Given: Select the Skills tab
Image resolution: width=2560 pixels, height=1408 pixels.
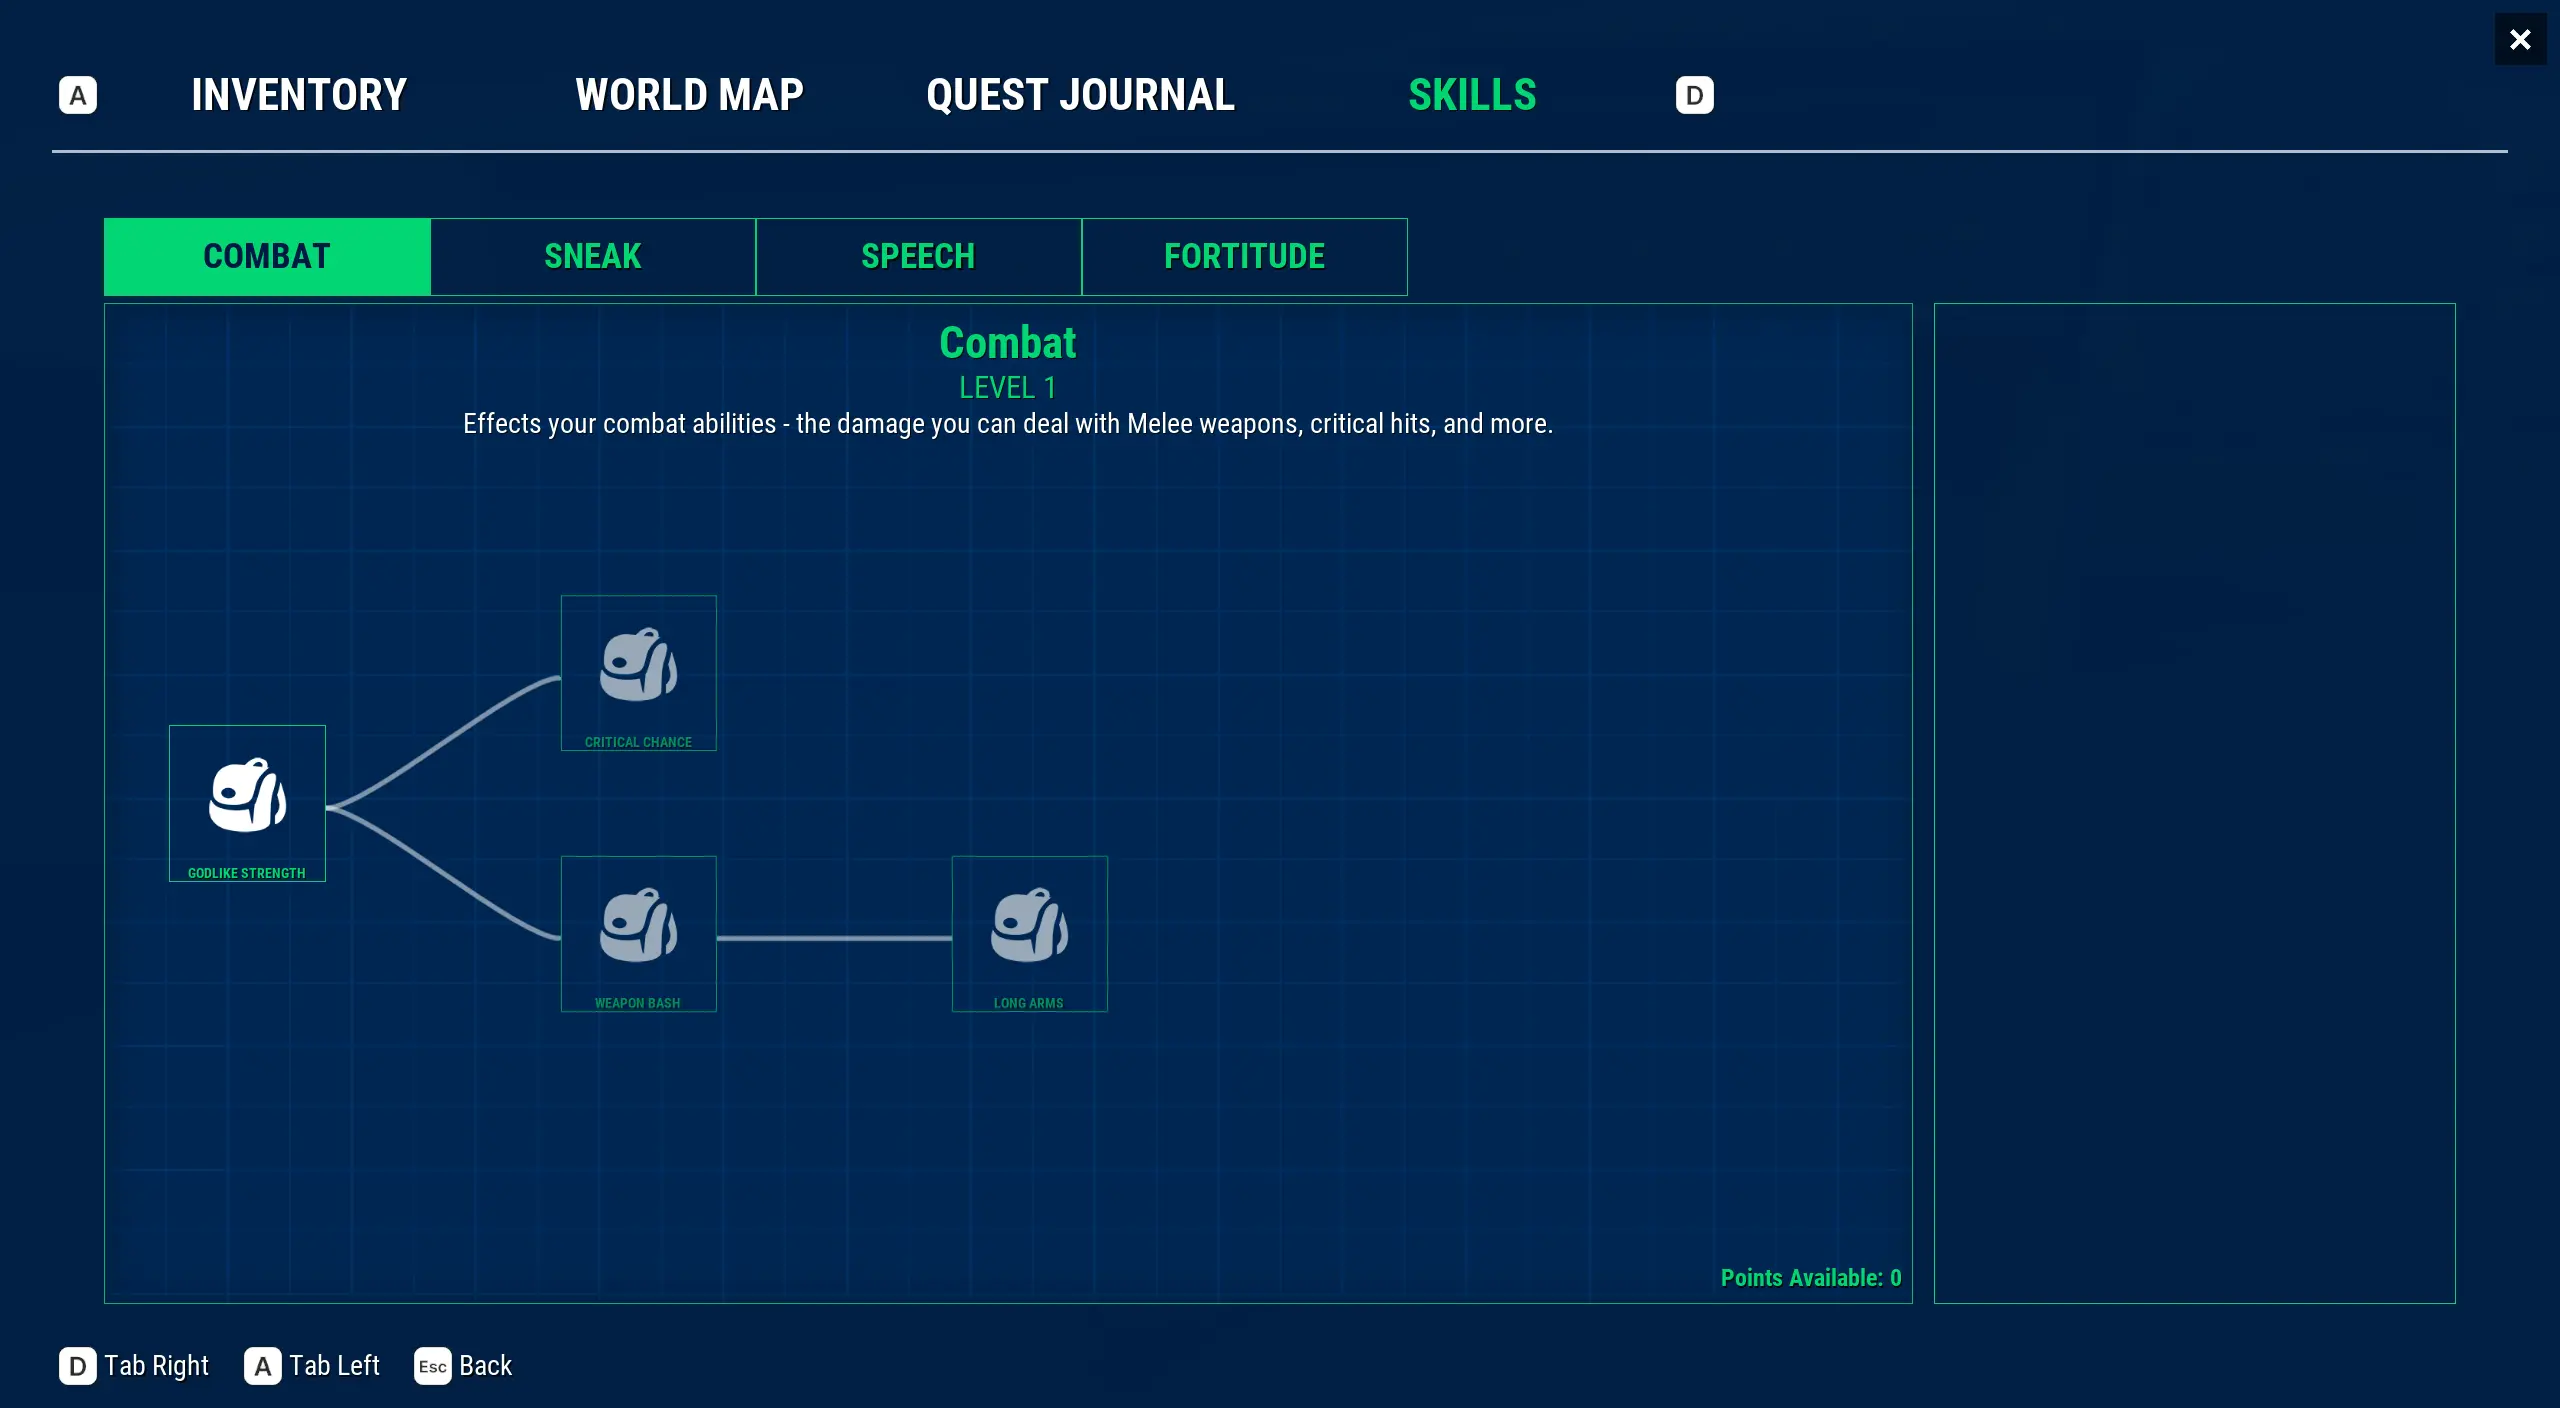Looking at the screenshot, I should (1472, 95).
